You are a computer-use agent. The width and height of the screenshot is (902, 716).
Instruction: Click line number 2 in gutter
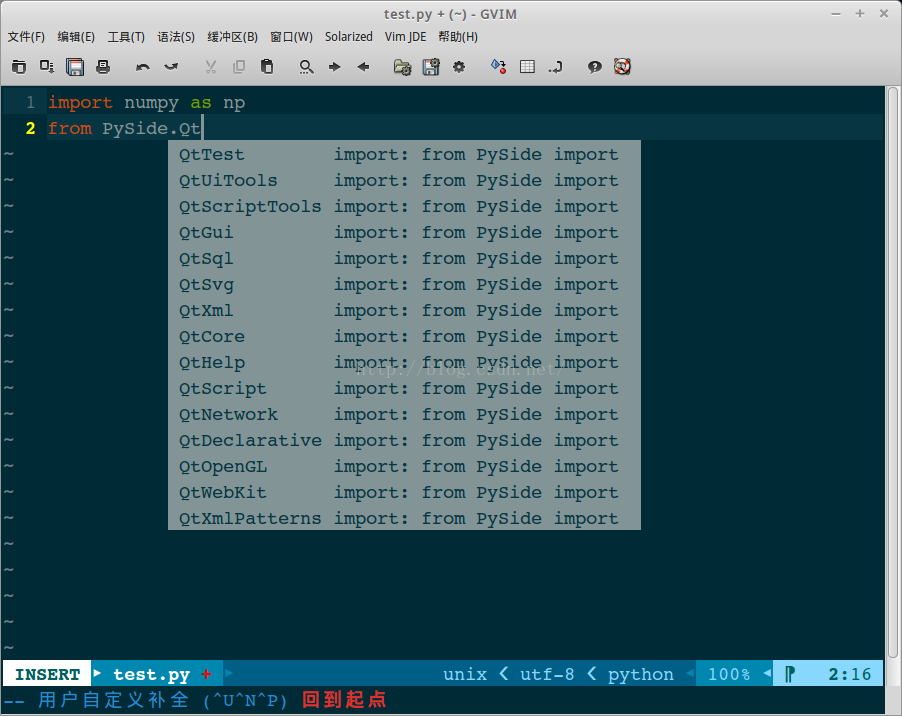pyautogui.click(x=30, y=128)
